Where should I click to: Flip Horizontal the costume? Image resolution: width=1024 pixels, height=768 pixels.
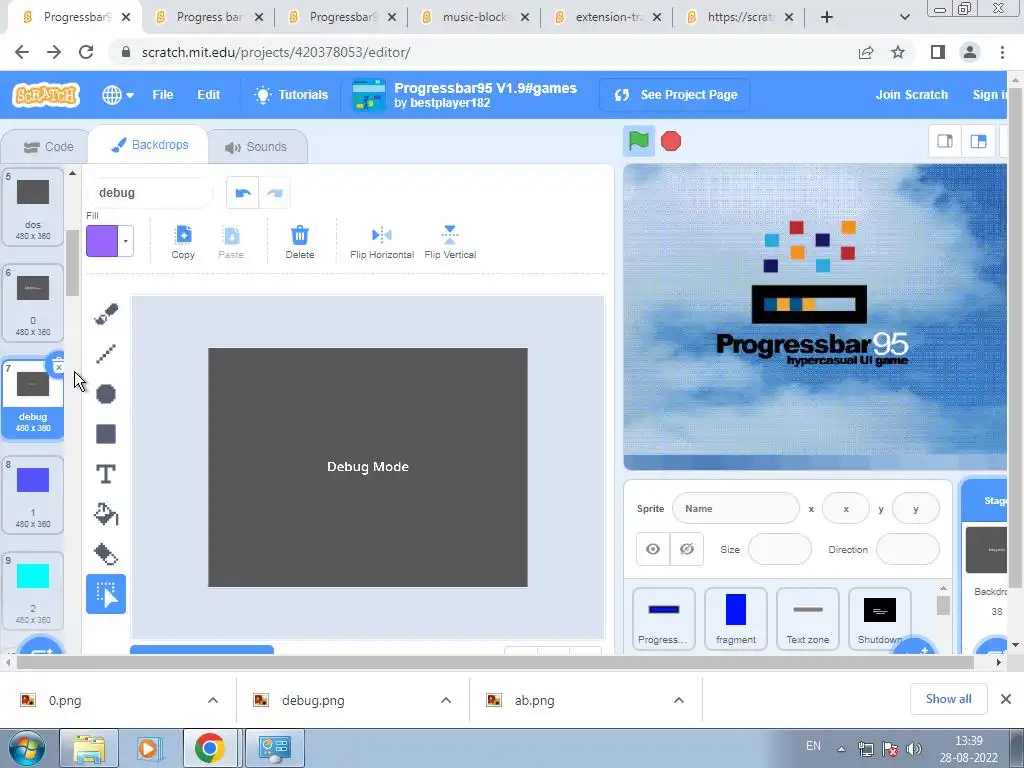click(382, 242)
